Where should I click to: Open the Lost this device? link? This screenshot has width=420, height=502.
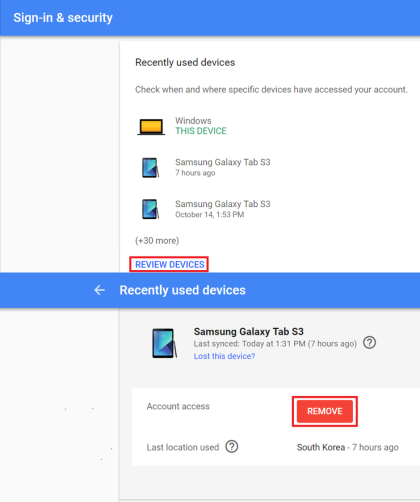[224, 356]
